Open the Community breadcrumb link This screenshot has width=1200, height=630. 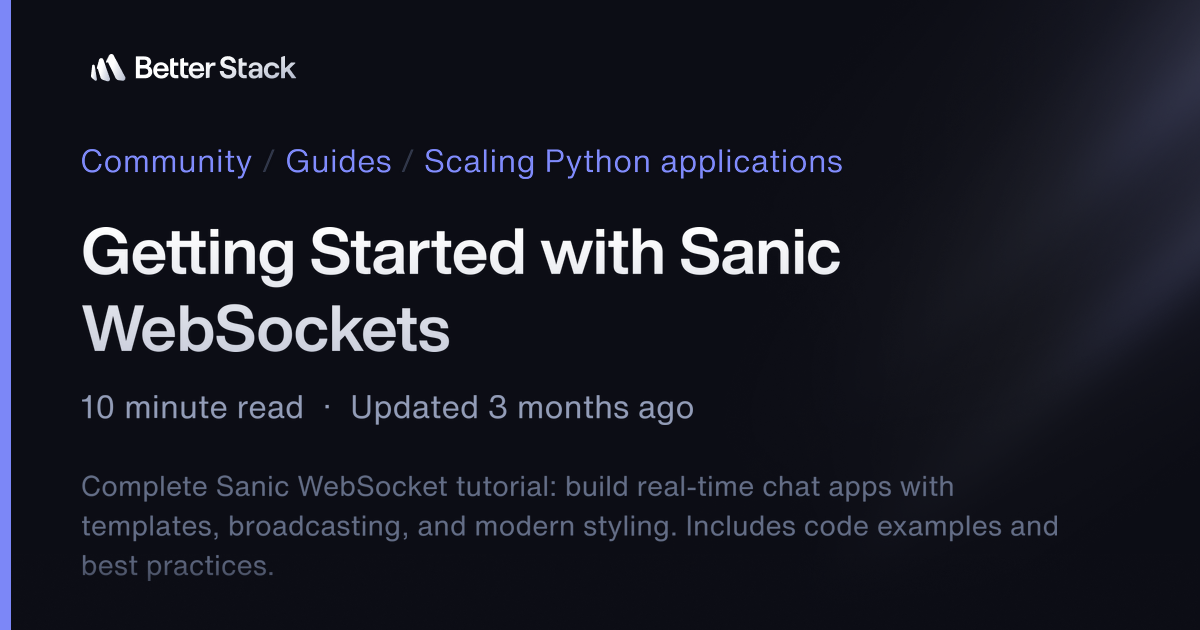point(166,161)
